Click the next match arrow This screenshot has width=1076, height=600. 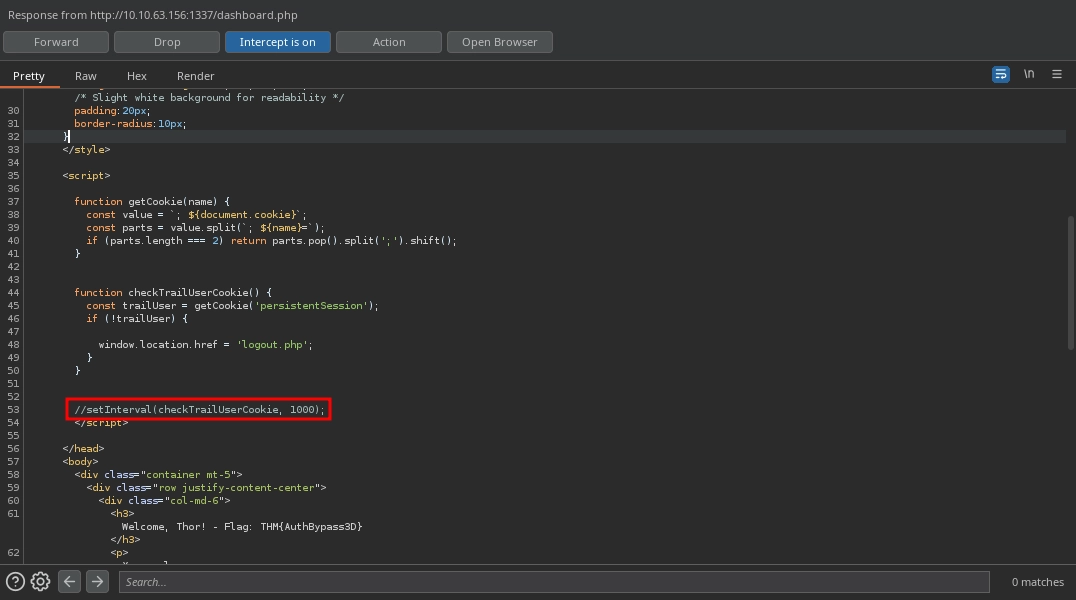tap(97, 581)
